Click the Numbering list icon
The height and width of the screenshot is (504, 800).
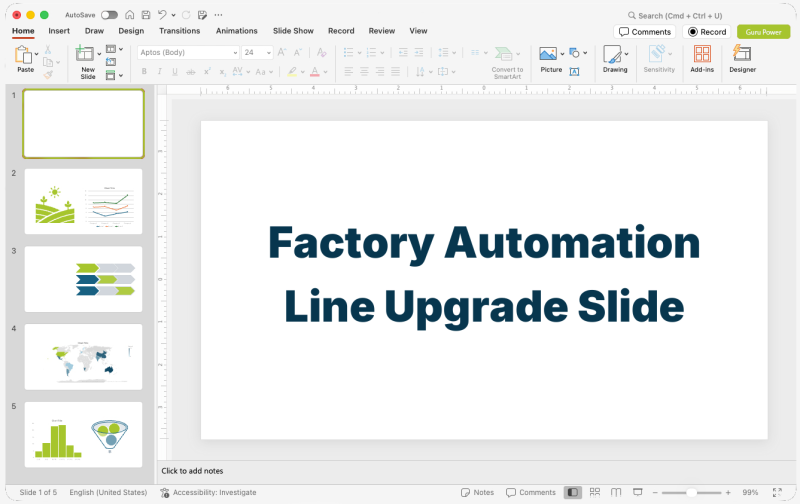(372, 52)
